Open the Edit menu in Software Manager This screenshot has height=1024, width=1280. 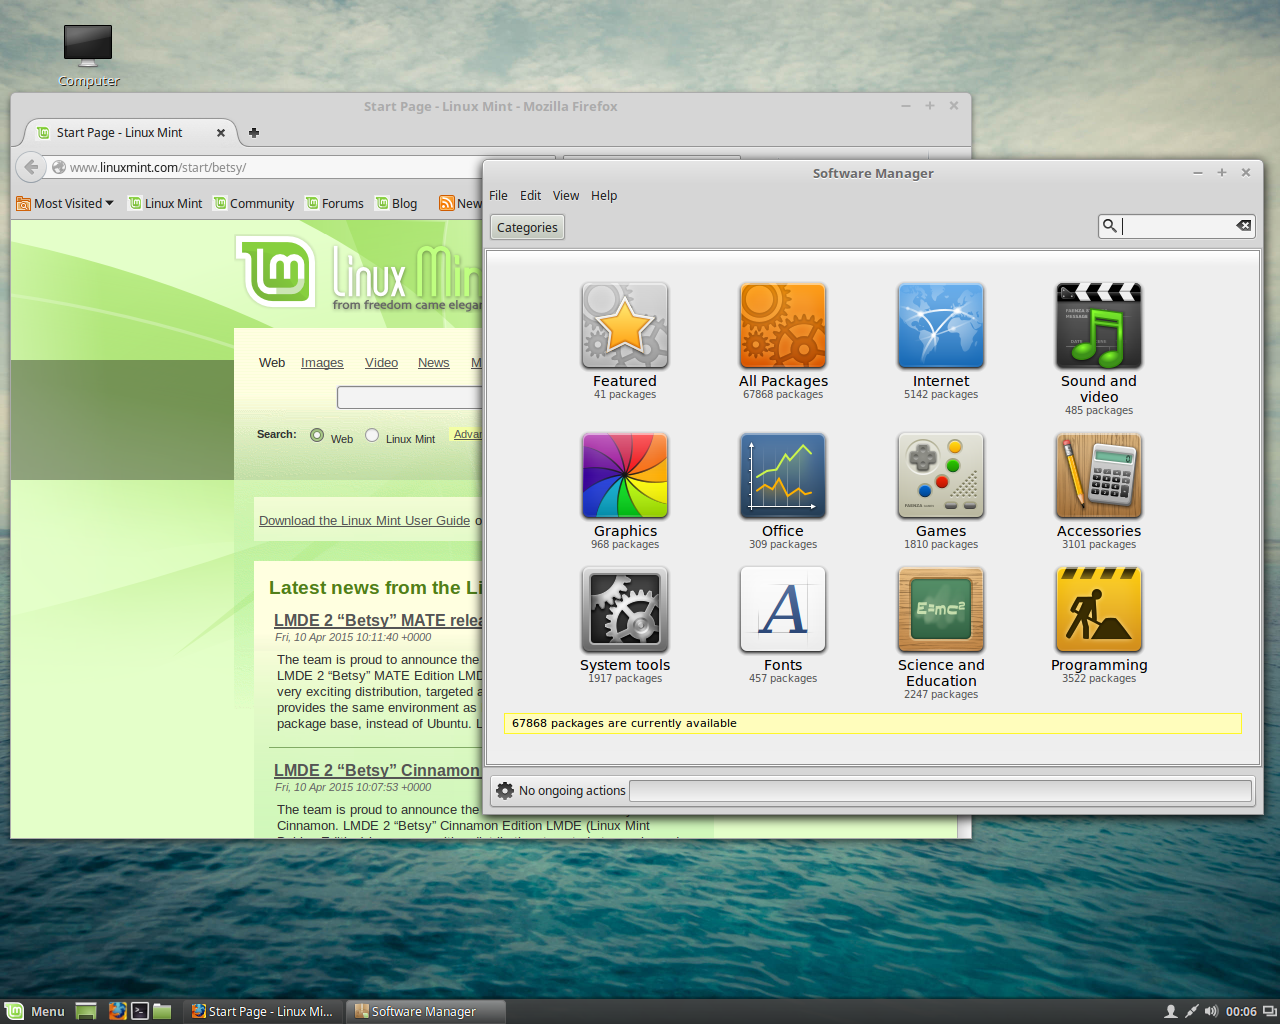click(531, 196)
